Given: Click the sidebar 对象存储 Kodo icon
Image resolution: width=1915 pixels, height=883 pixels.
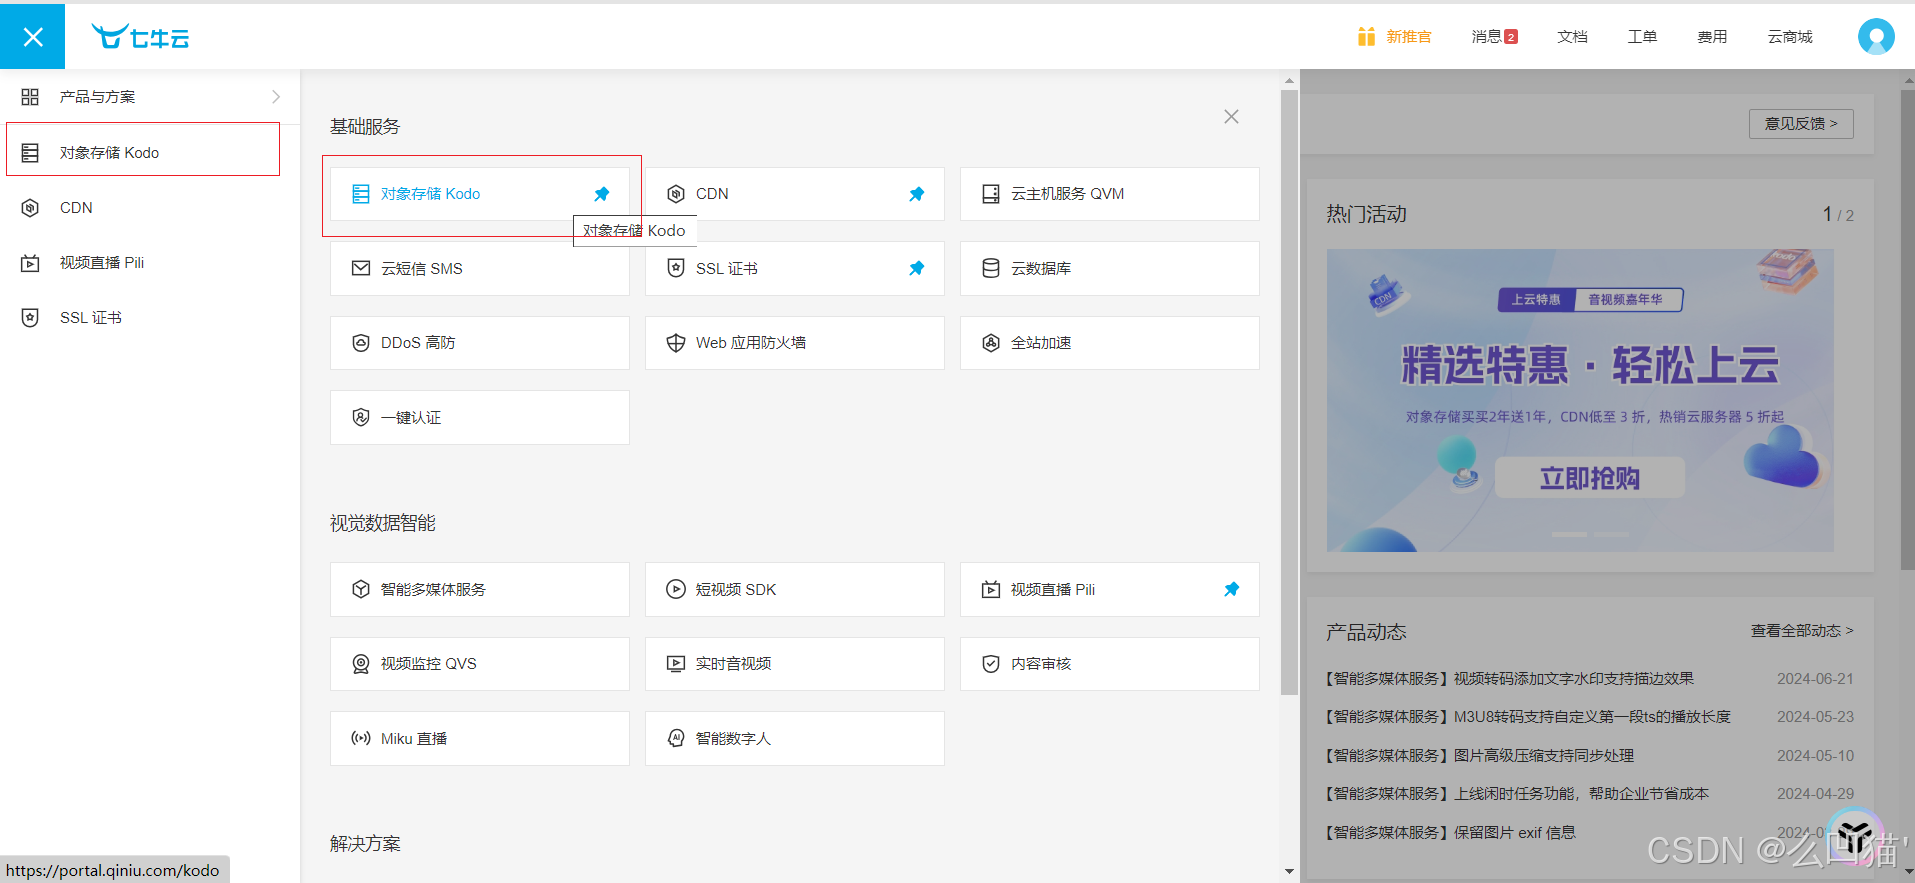Looking at the screenshot, I should 30,153.
